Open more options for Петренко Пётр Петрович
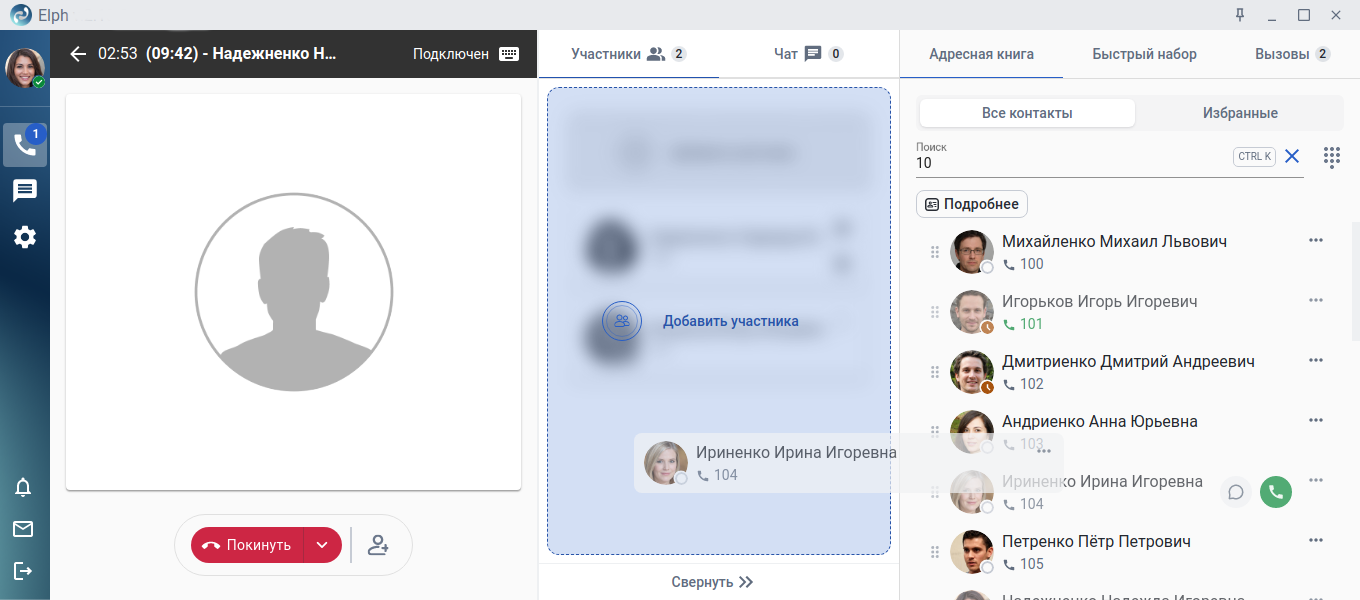The height and width of the screenshot is (600, 1360). 1316,540
